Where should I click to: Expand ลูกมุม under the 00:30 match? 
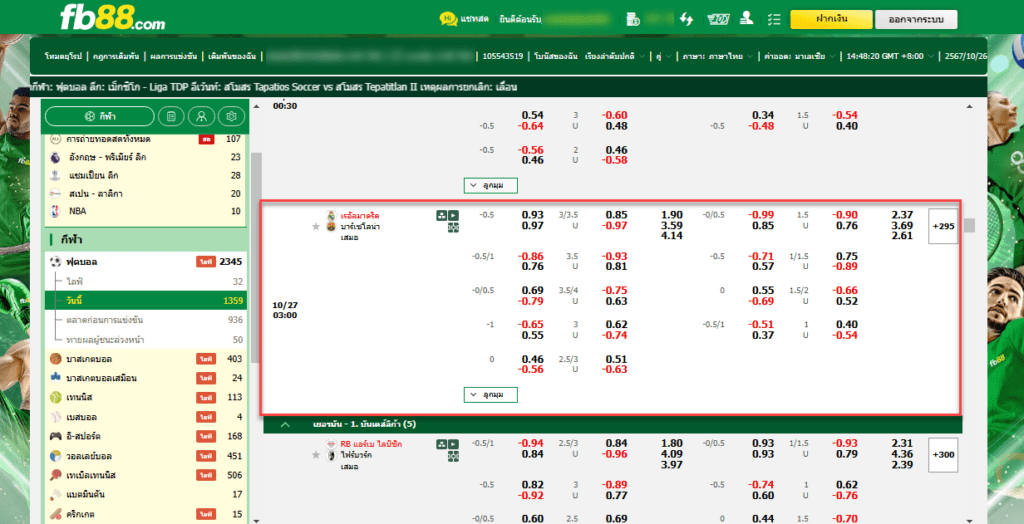491,186
